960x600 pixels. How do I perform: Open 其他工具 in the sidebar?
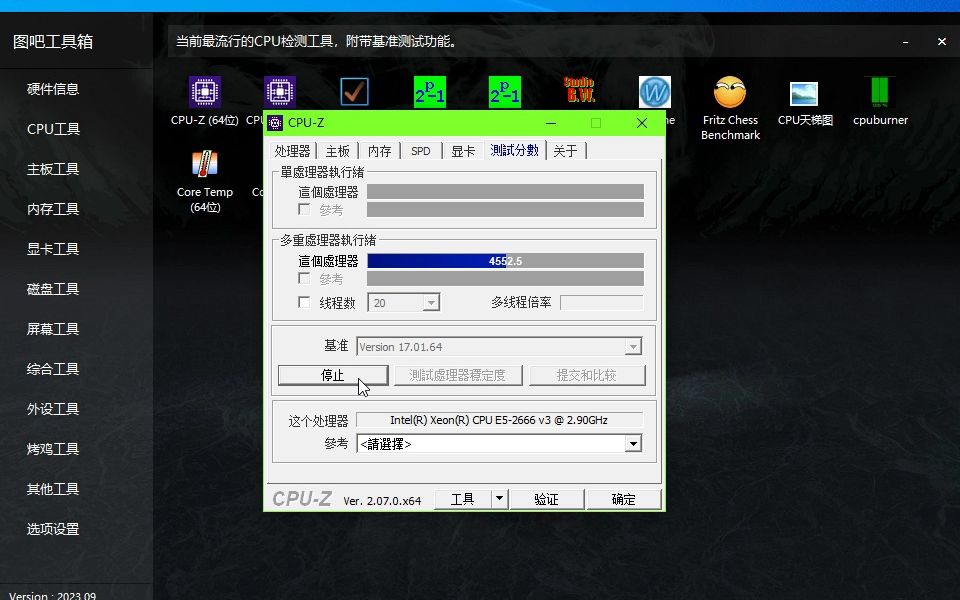click(53, 489)
